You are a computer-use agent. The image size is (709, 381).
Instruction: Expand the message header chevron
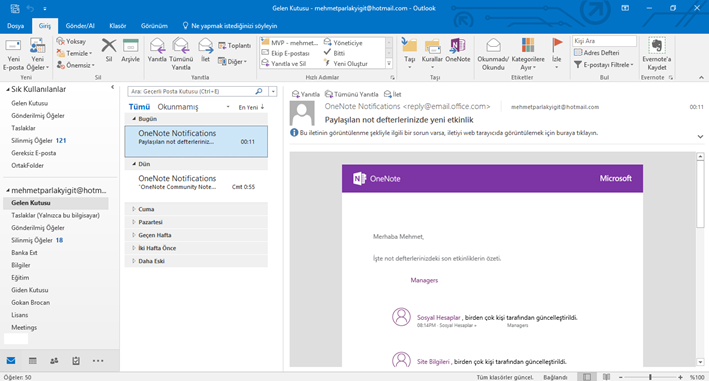700,136
